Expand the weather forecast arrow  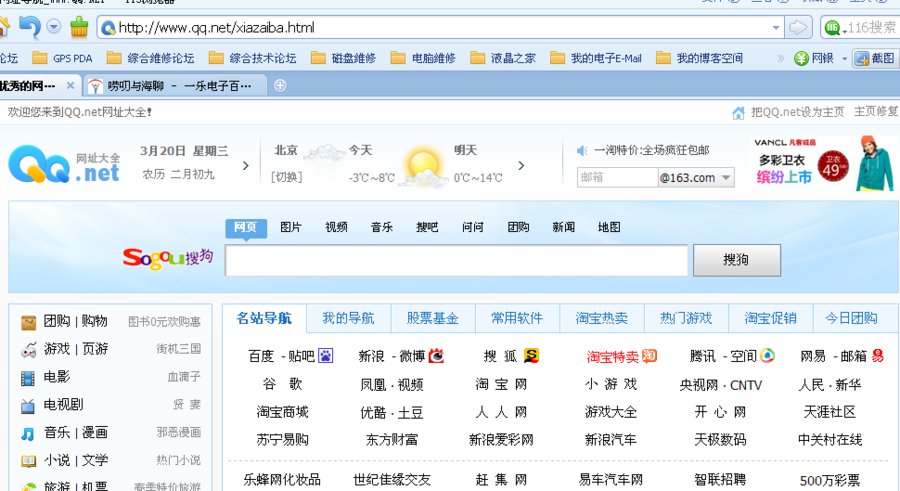[521, 165]
